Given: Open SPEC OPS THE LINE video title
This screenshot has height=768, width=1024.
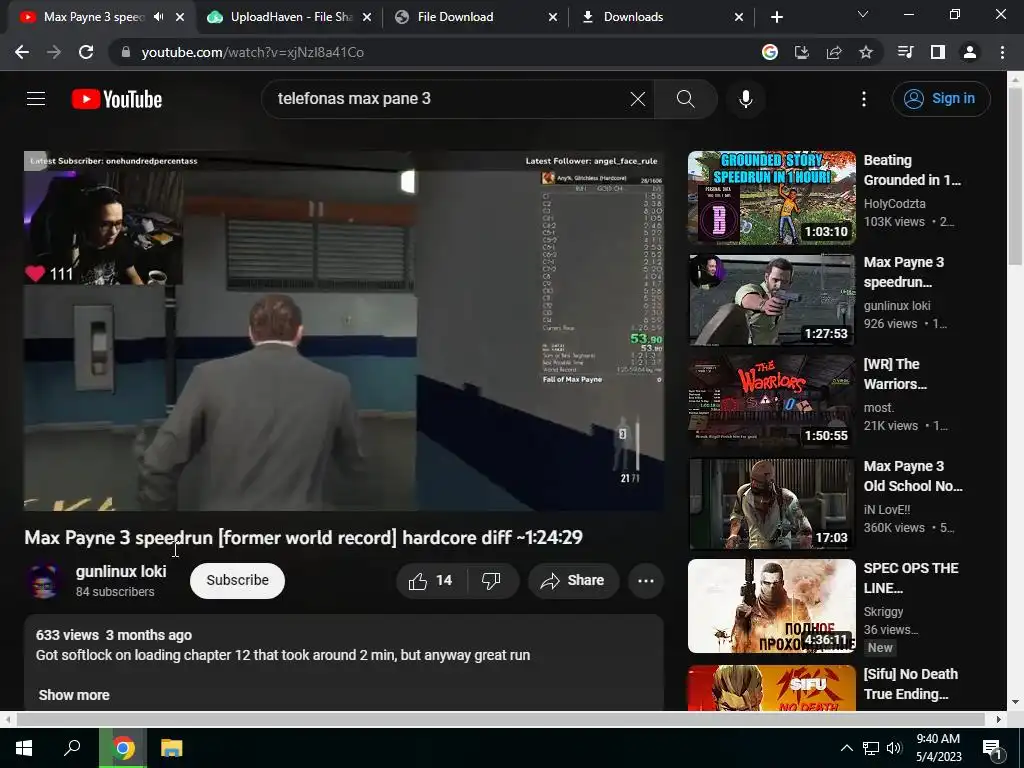Looking at the screenshot, I should tap(911, 578).
